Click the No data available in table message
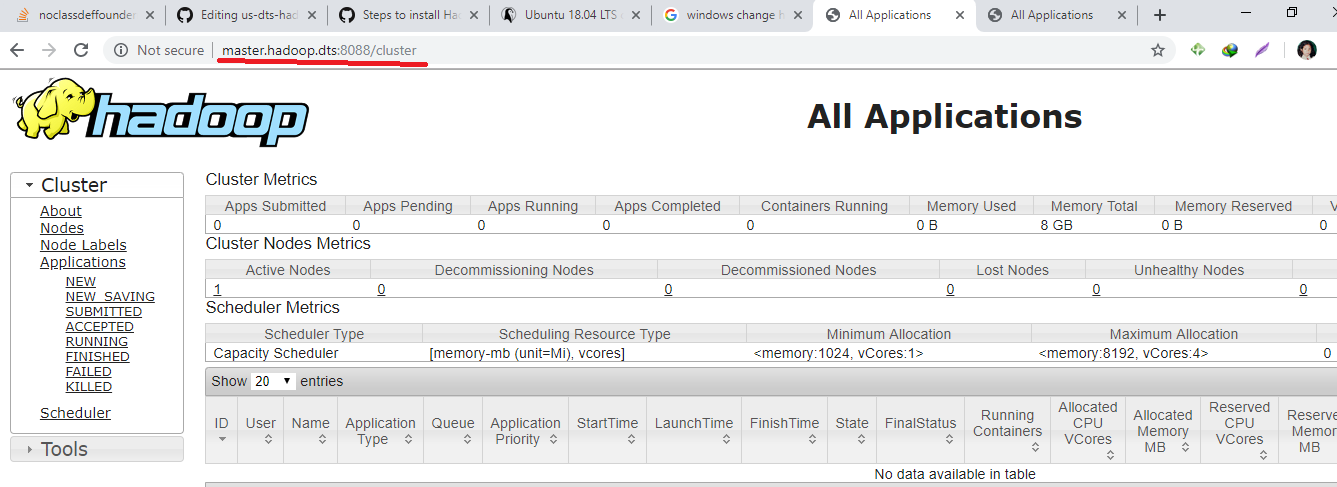Screen dimensions: 1337x487 [955, 474]
